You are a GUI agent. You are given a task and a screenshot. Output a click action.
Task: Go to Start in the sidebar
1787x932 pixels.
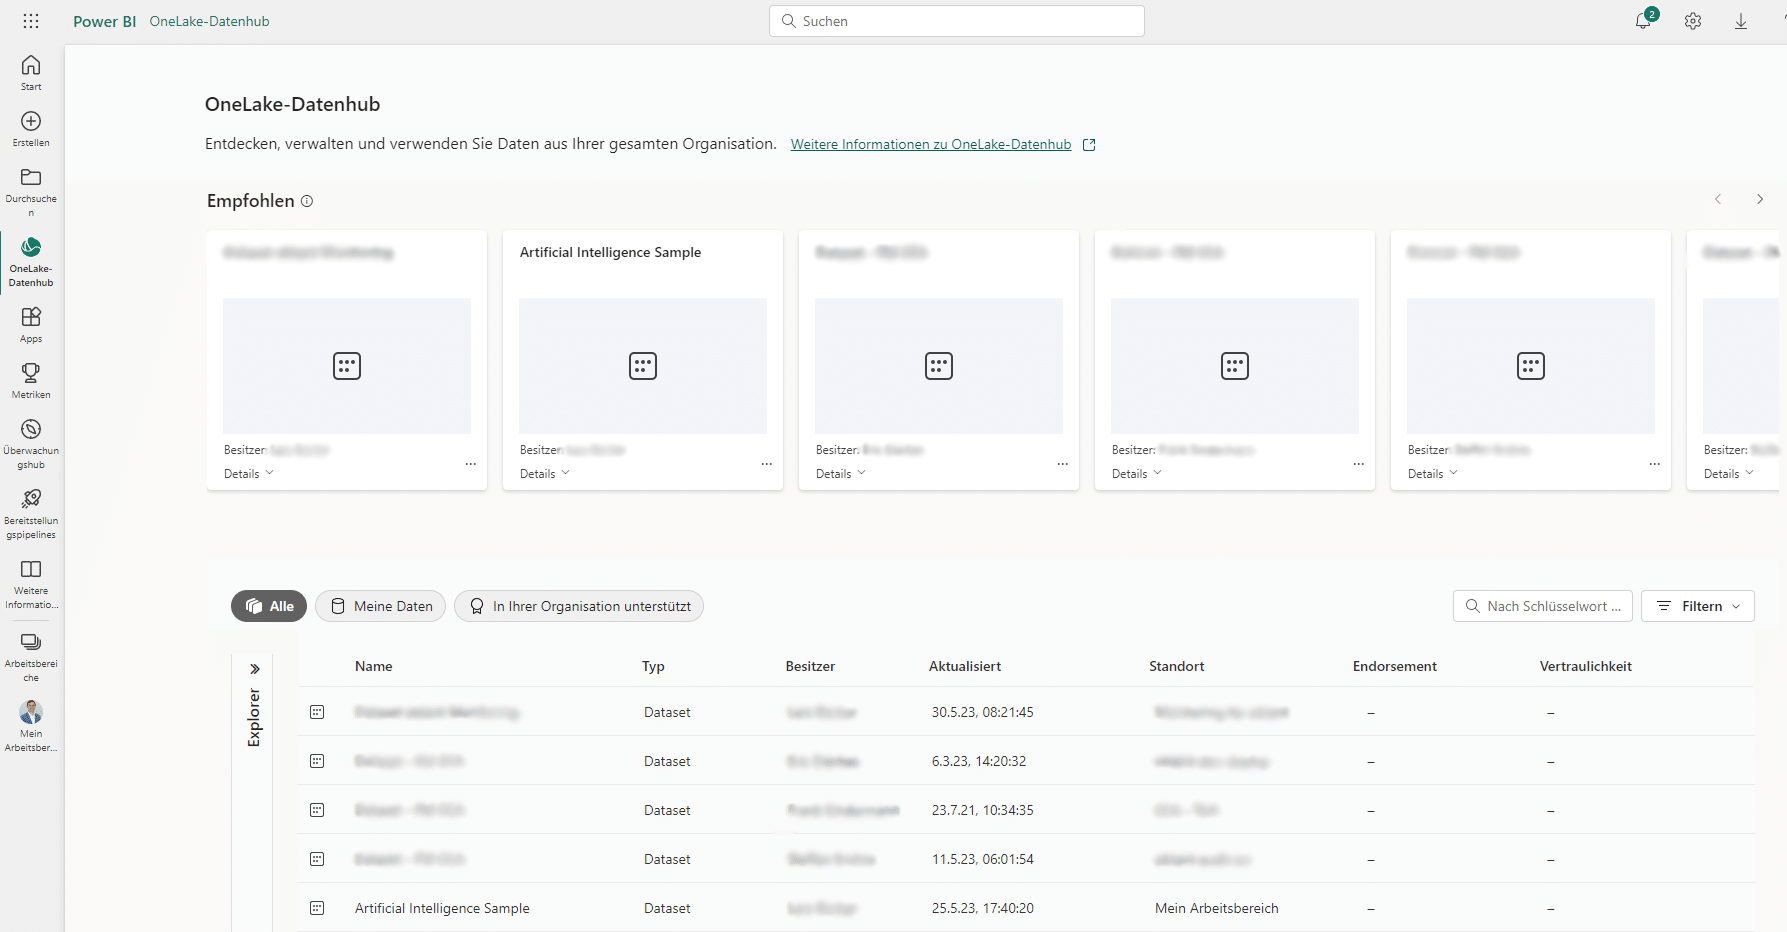(31, 73)
